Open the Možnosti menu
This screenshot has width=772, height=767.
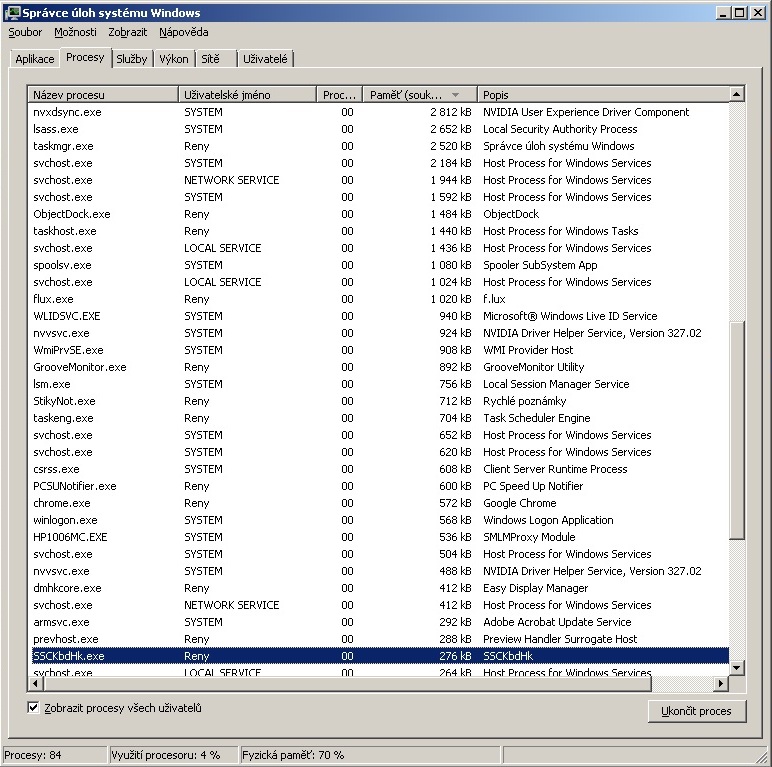[x=75, y=32]
